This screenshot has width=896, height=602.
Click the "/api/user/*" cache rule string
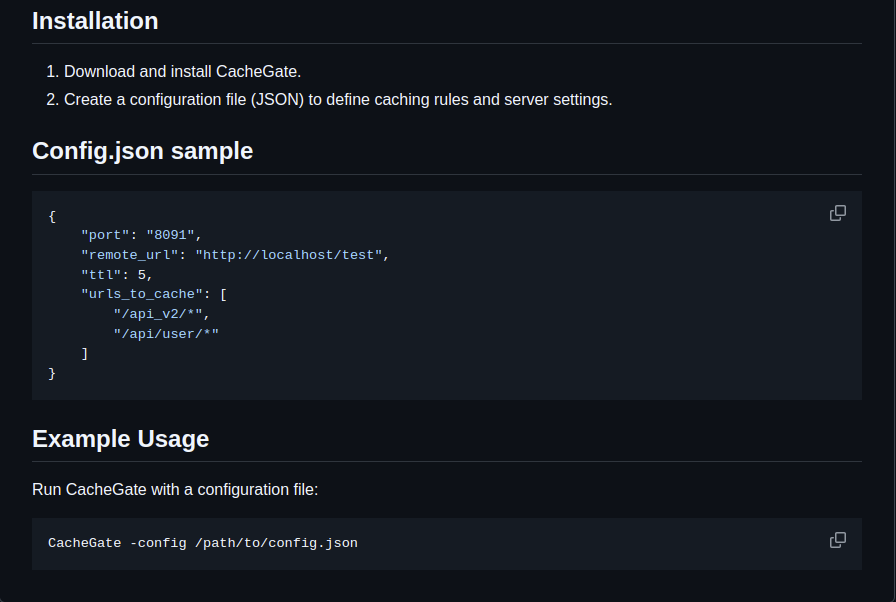pos(166,333)
